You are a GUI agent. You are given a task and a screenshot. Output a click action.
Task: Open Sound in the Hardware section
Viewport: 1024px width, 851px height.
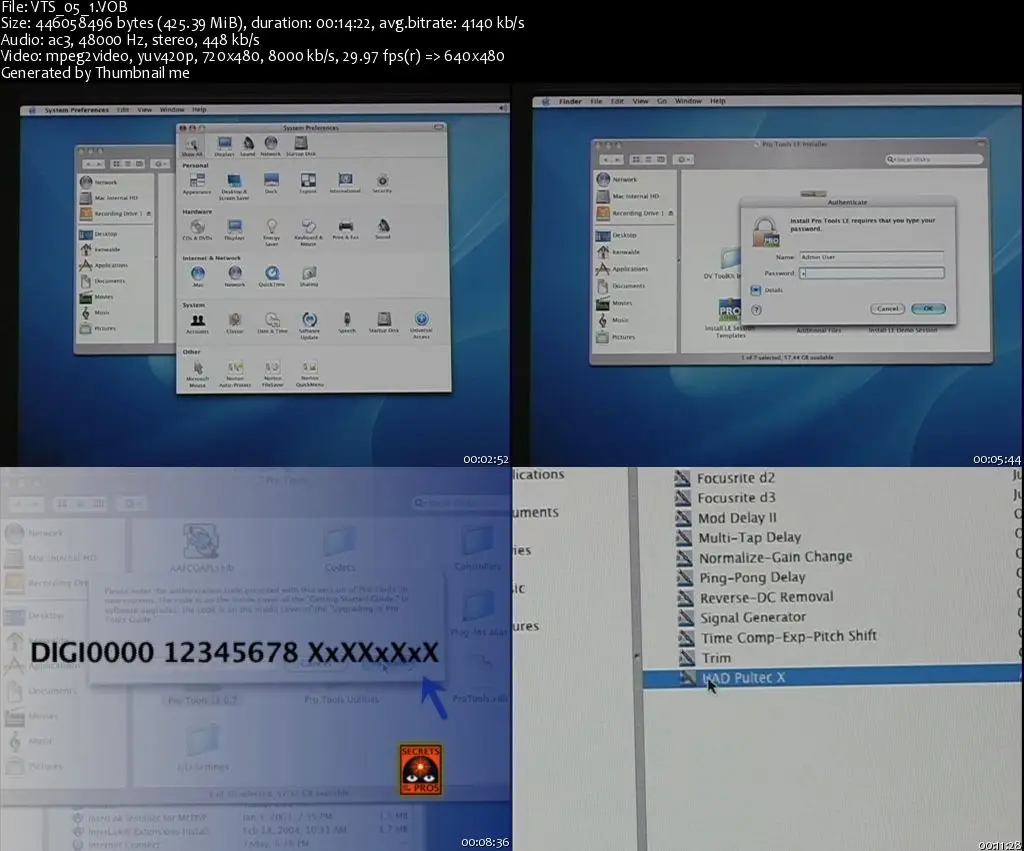point(383,229)
